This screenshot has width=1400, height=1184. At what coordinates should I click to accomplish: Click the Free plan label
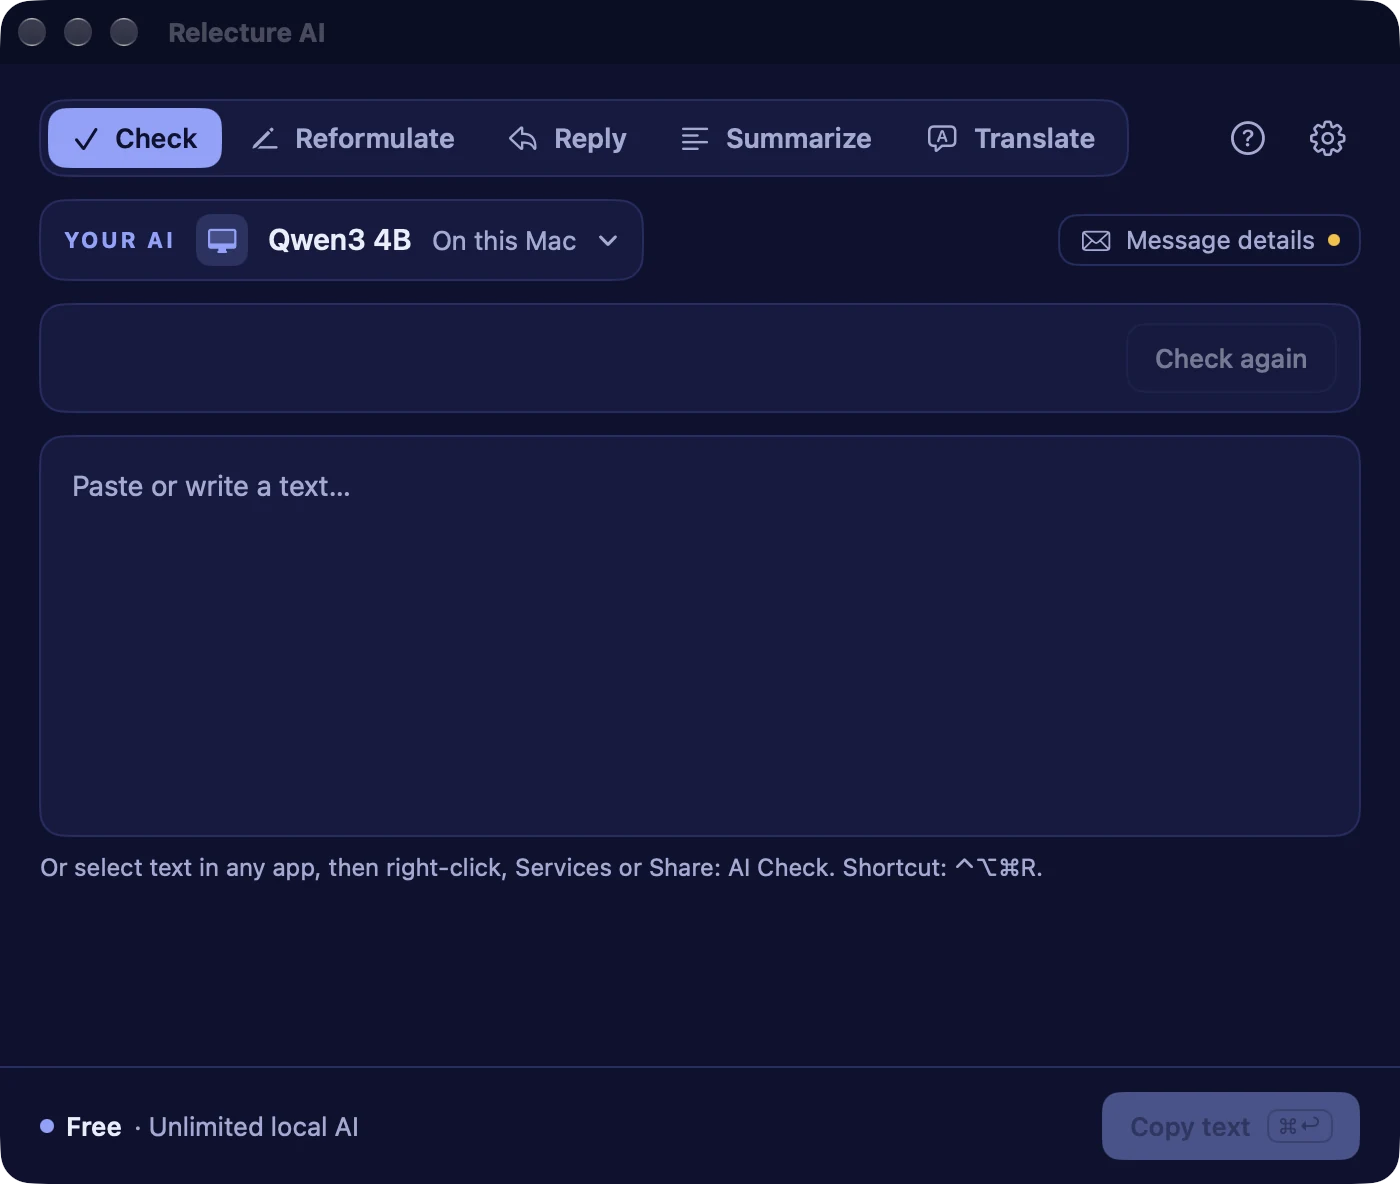tap(93, 1127)
